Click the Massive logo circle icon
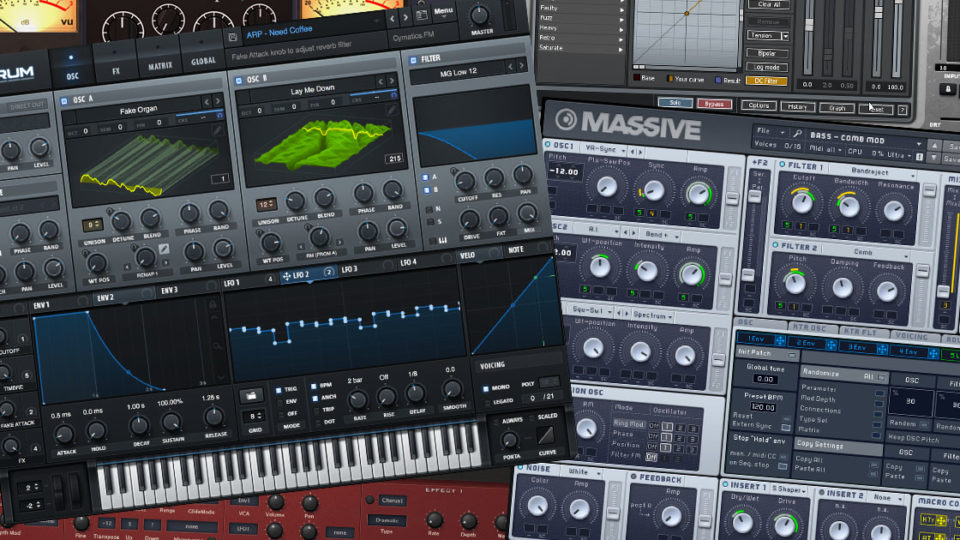The width and height of the screenshot is (960, 540). (566, 119)
